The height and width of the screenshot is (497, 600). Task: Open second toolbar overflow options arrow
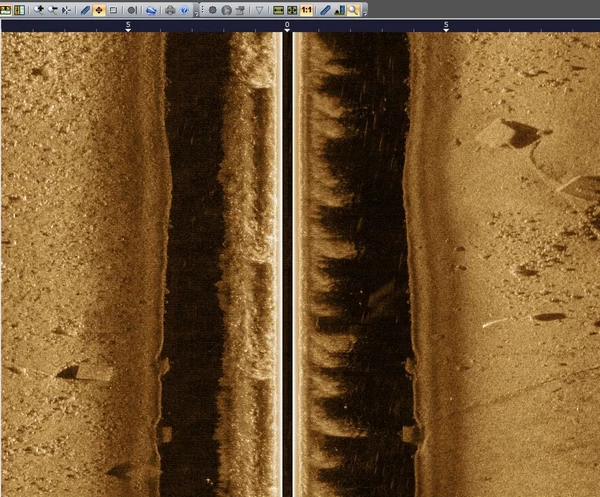[364, 14]
